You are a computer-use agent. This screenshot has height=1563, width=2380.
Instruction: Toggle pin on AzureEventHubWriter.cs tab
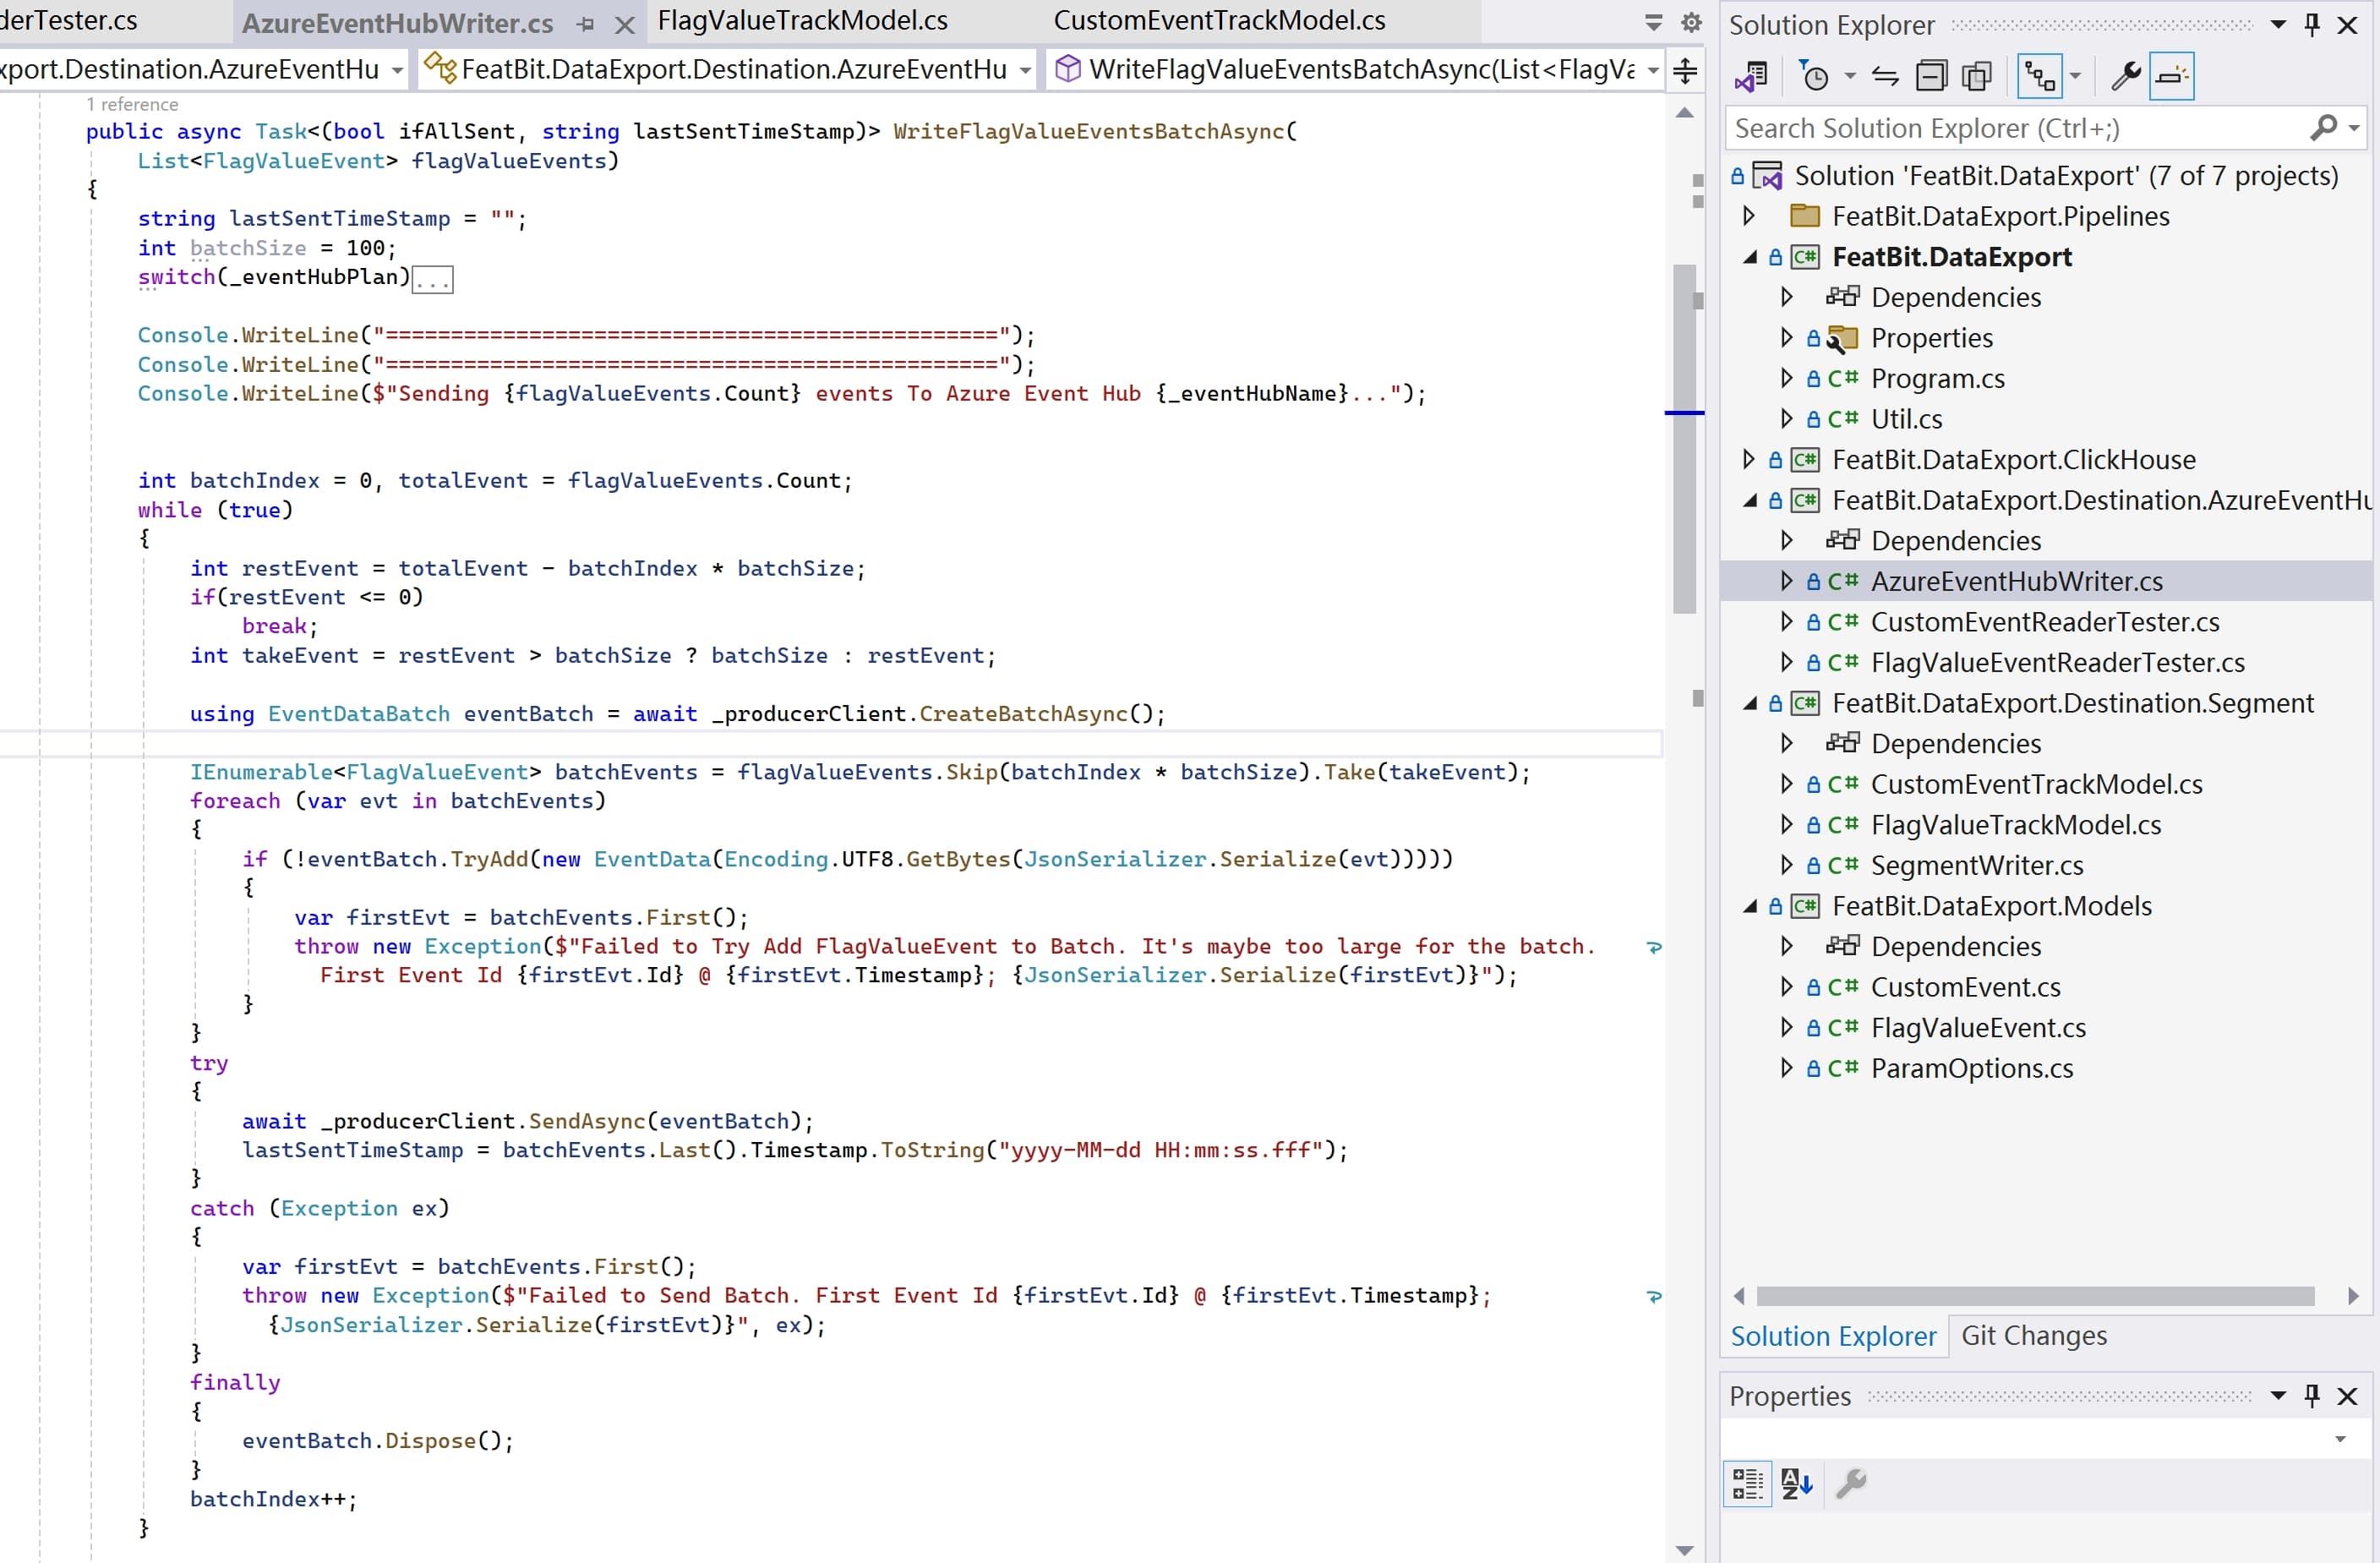coord(586,24)
